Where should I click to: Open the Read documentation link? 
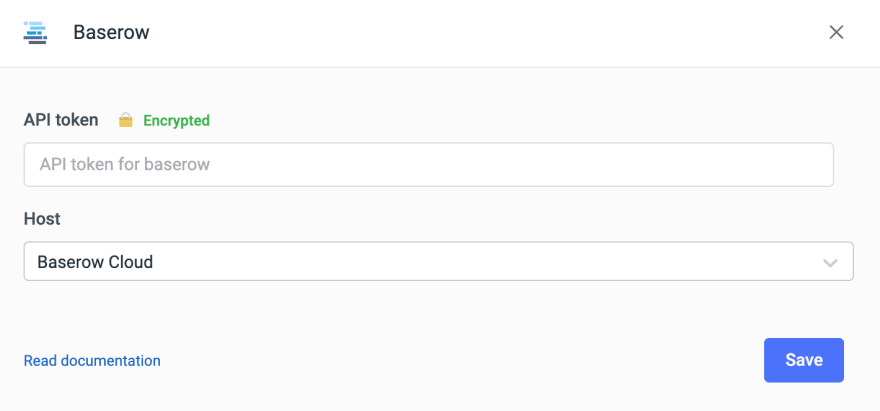click(x=92, y=360)
